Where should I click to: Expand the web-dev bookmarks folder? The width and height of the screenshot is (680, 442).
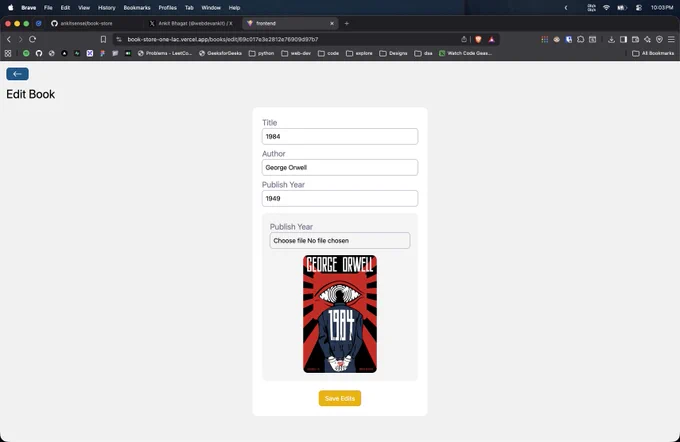pyautogui.click(x=296, y=53)
